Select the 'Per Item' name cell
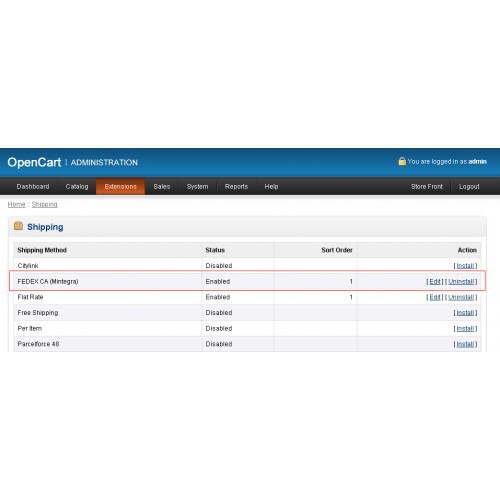 pyautogui.click(x=30, y=329)
